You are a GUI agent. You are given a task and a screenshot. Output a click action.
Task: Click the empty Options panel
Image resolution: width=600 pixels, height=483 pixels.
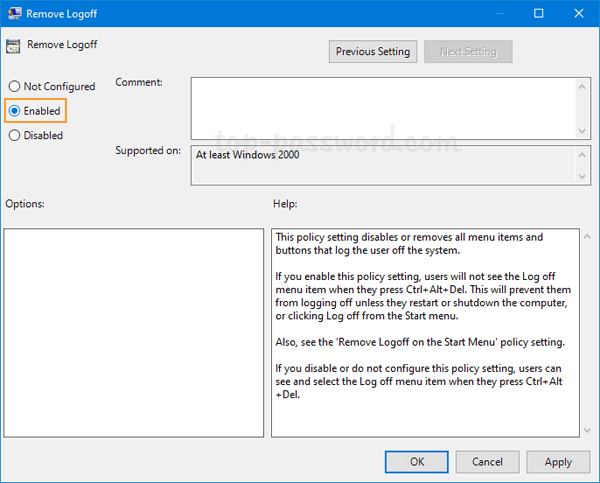(134, 333)
